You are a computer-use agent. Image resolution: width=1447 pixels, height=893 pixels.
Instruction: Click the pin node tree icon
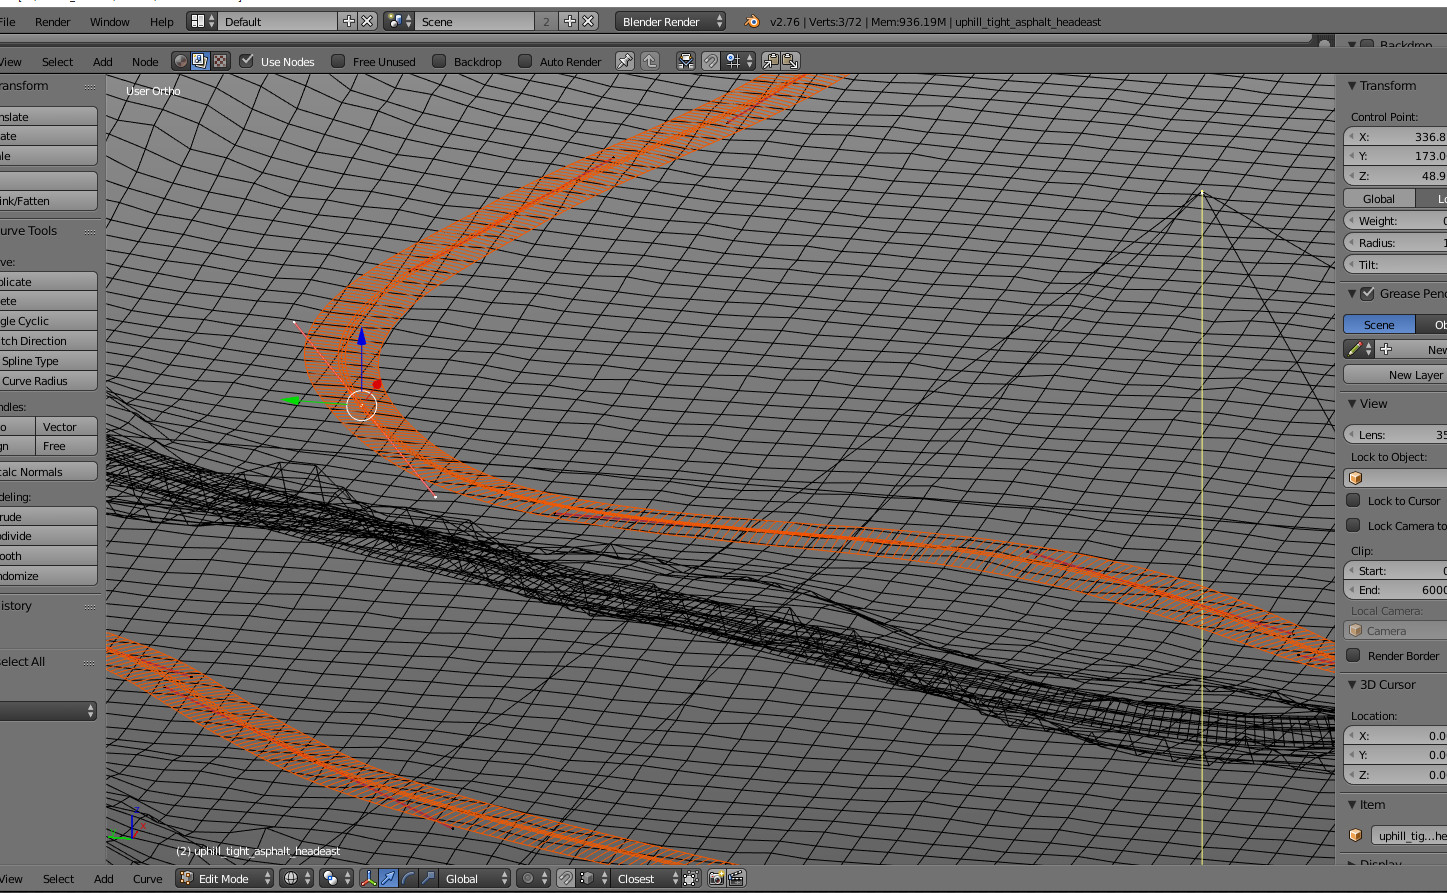625,61
